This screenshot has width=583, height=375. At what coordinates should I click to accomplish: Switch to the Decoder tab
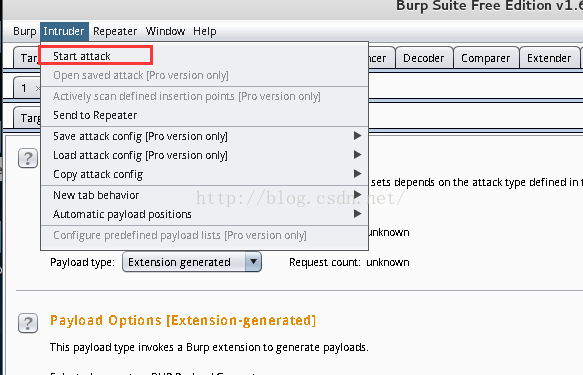click(x=424, y=58)
